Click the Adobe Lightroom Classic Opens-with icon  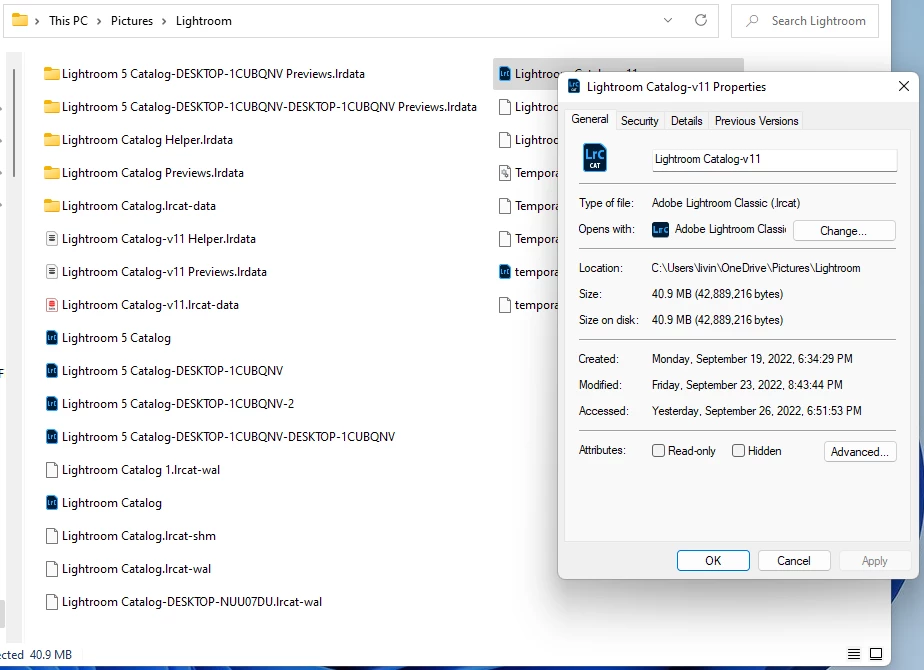660,229
